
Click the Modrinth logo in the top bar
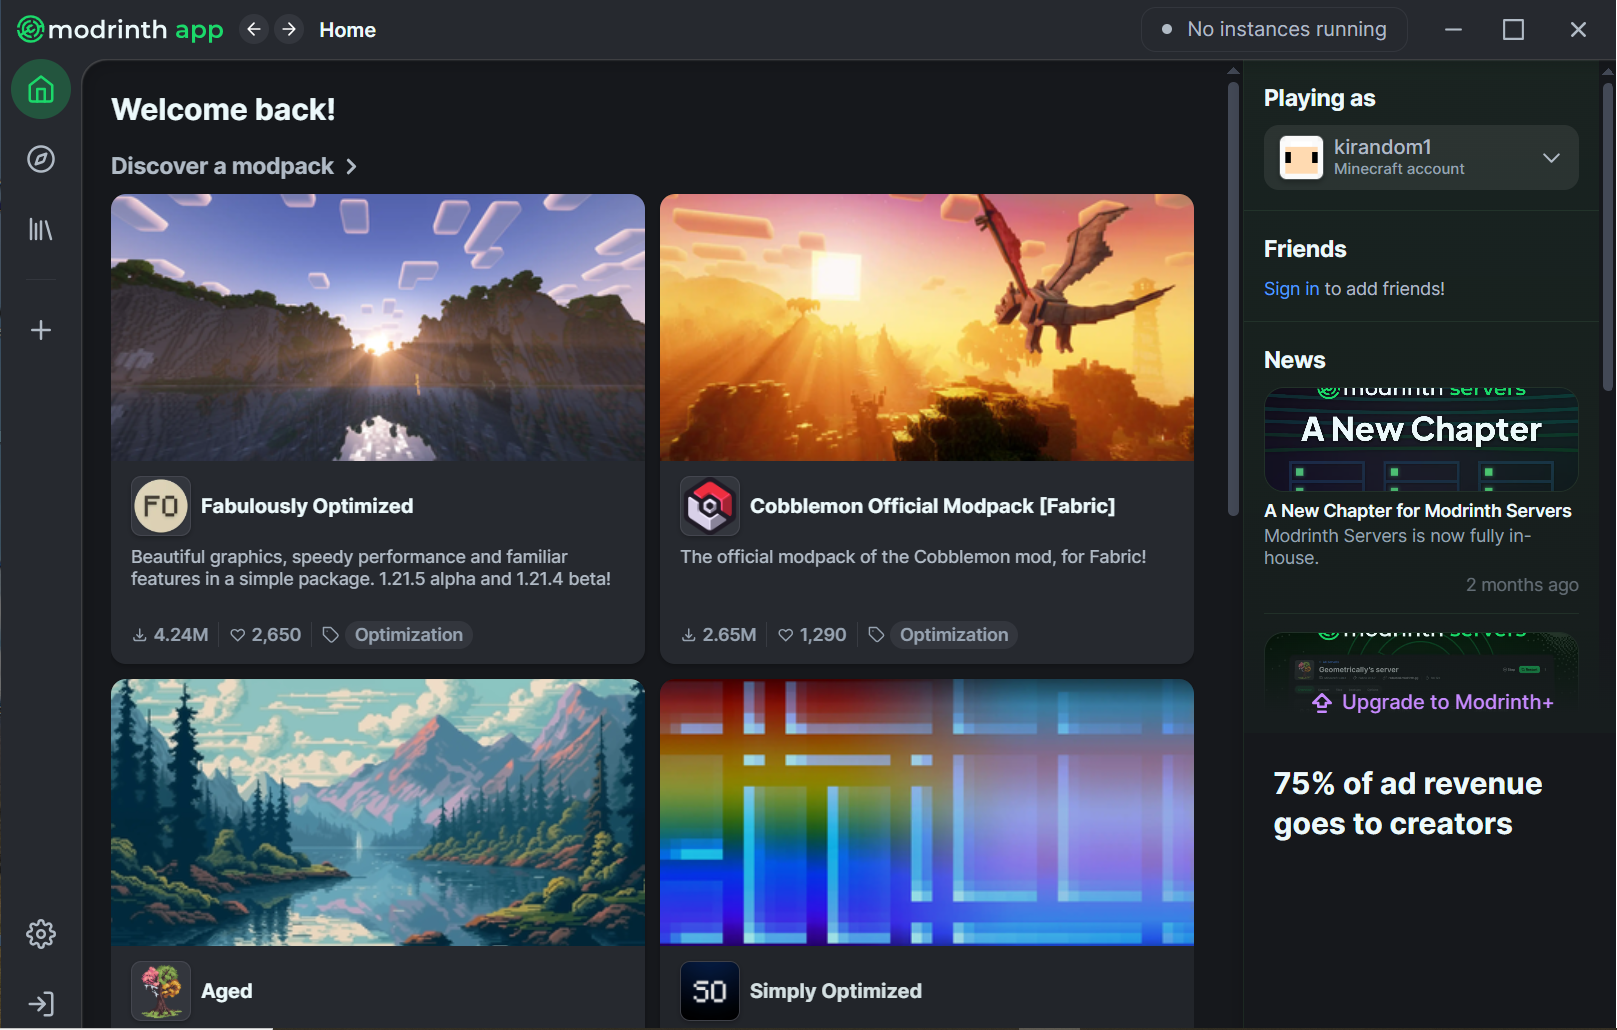(117, 29)
